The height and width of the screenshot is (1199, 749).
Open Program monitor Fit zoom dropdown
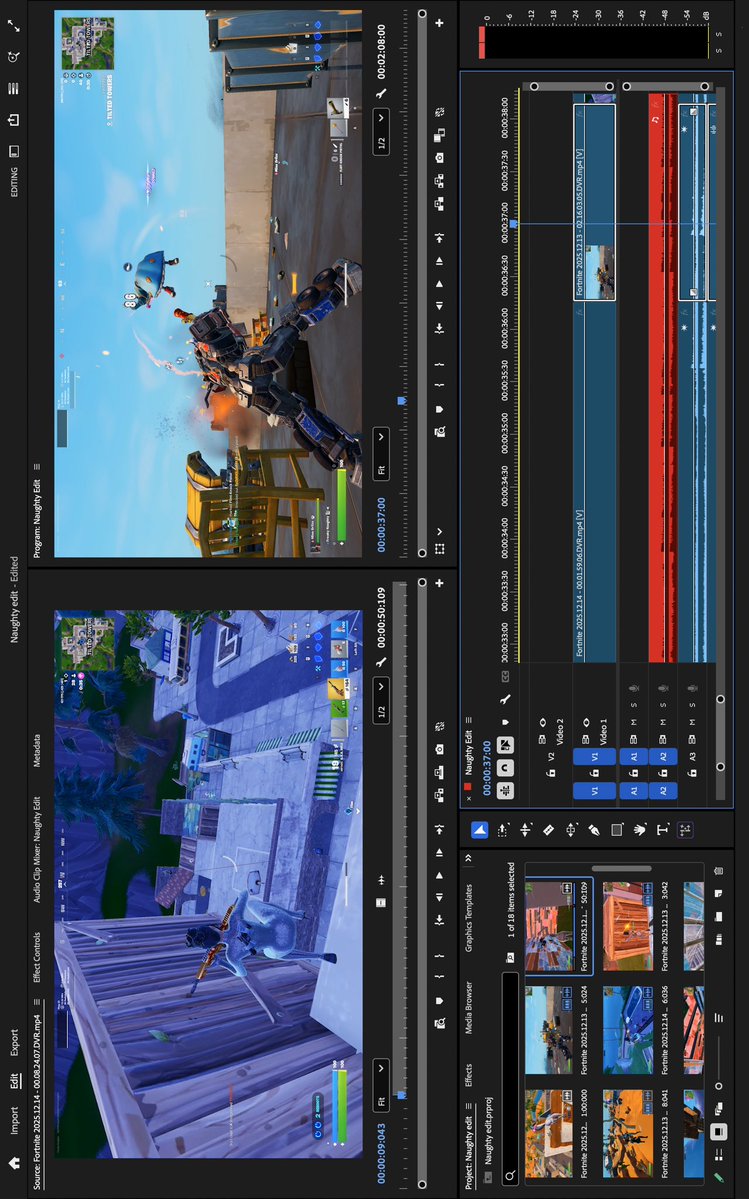click(381, 455)
